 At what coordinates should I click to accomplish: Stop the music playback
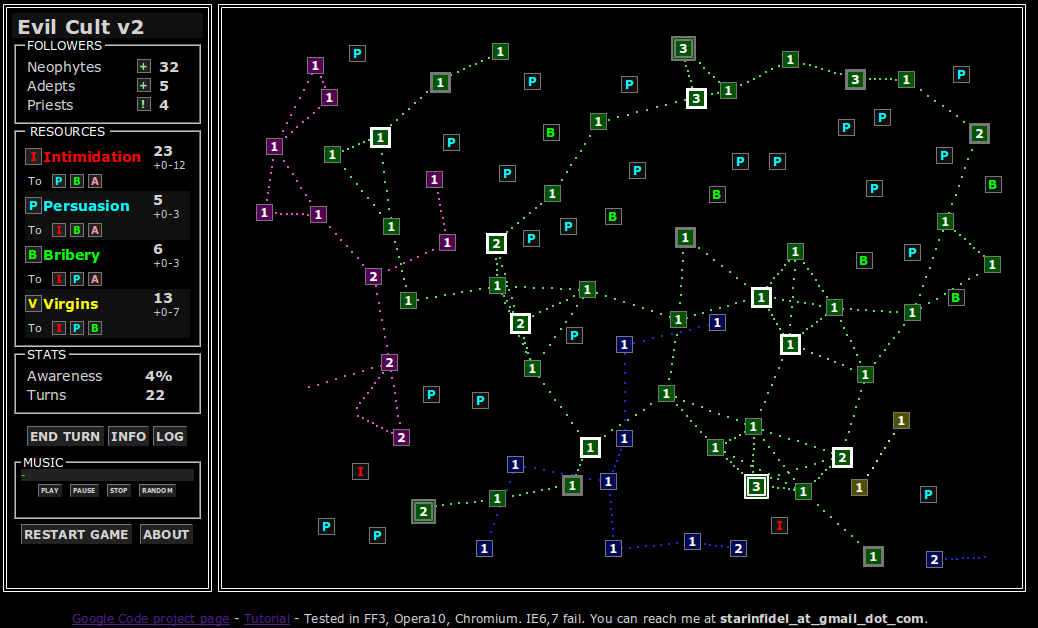pos(119,491)
